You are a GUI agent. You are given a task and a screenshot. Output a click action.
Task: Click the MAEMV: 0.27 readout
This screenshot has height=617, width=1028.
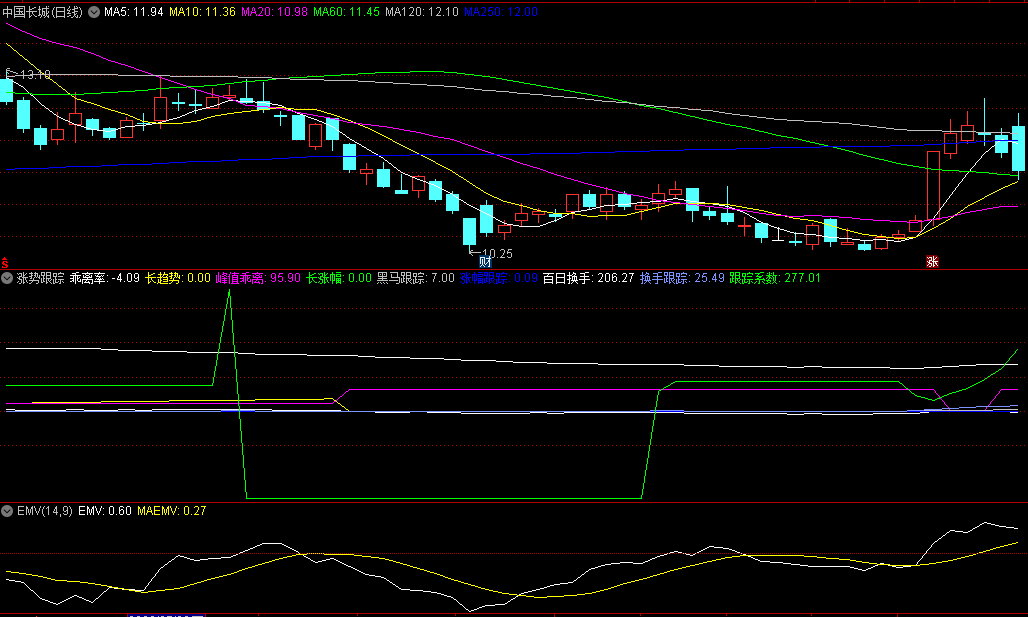pyautogui.click(x=172, y=511)
